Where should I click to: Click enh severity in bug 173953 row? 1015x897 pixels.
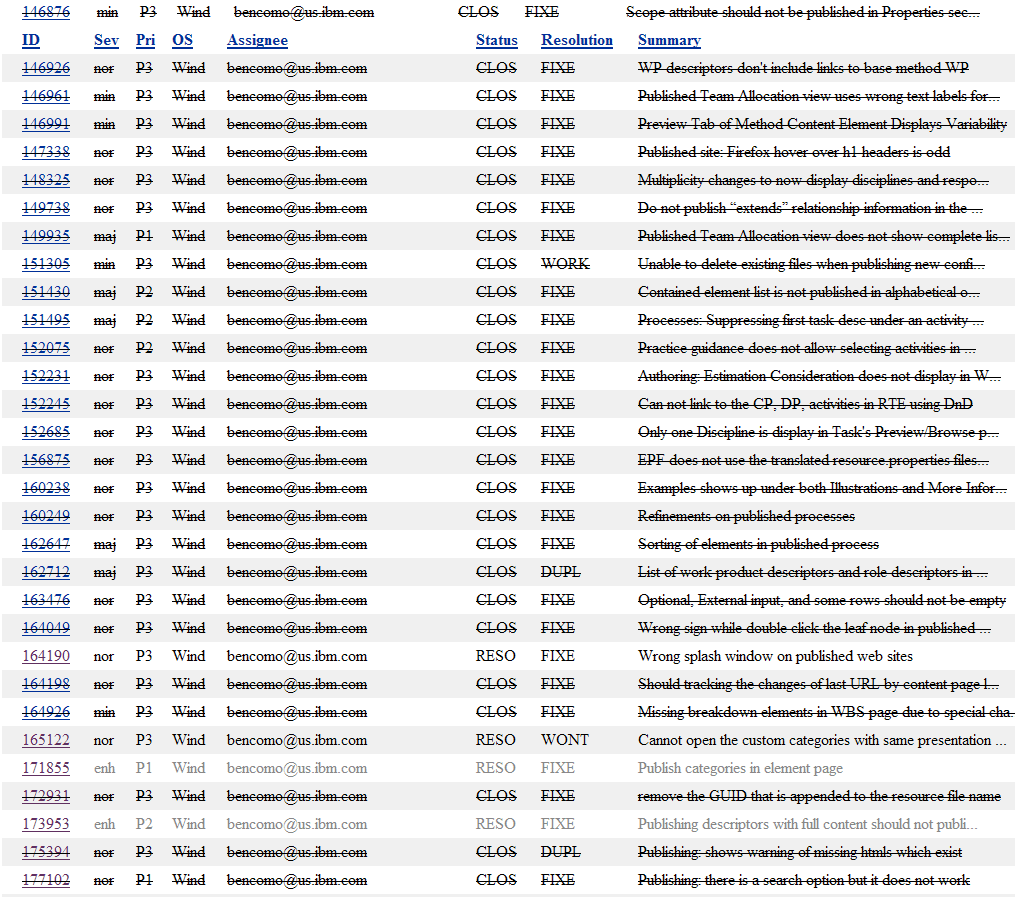(x=104, y=824)
